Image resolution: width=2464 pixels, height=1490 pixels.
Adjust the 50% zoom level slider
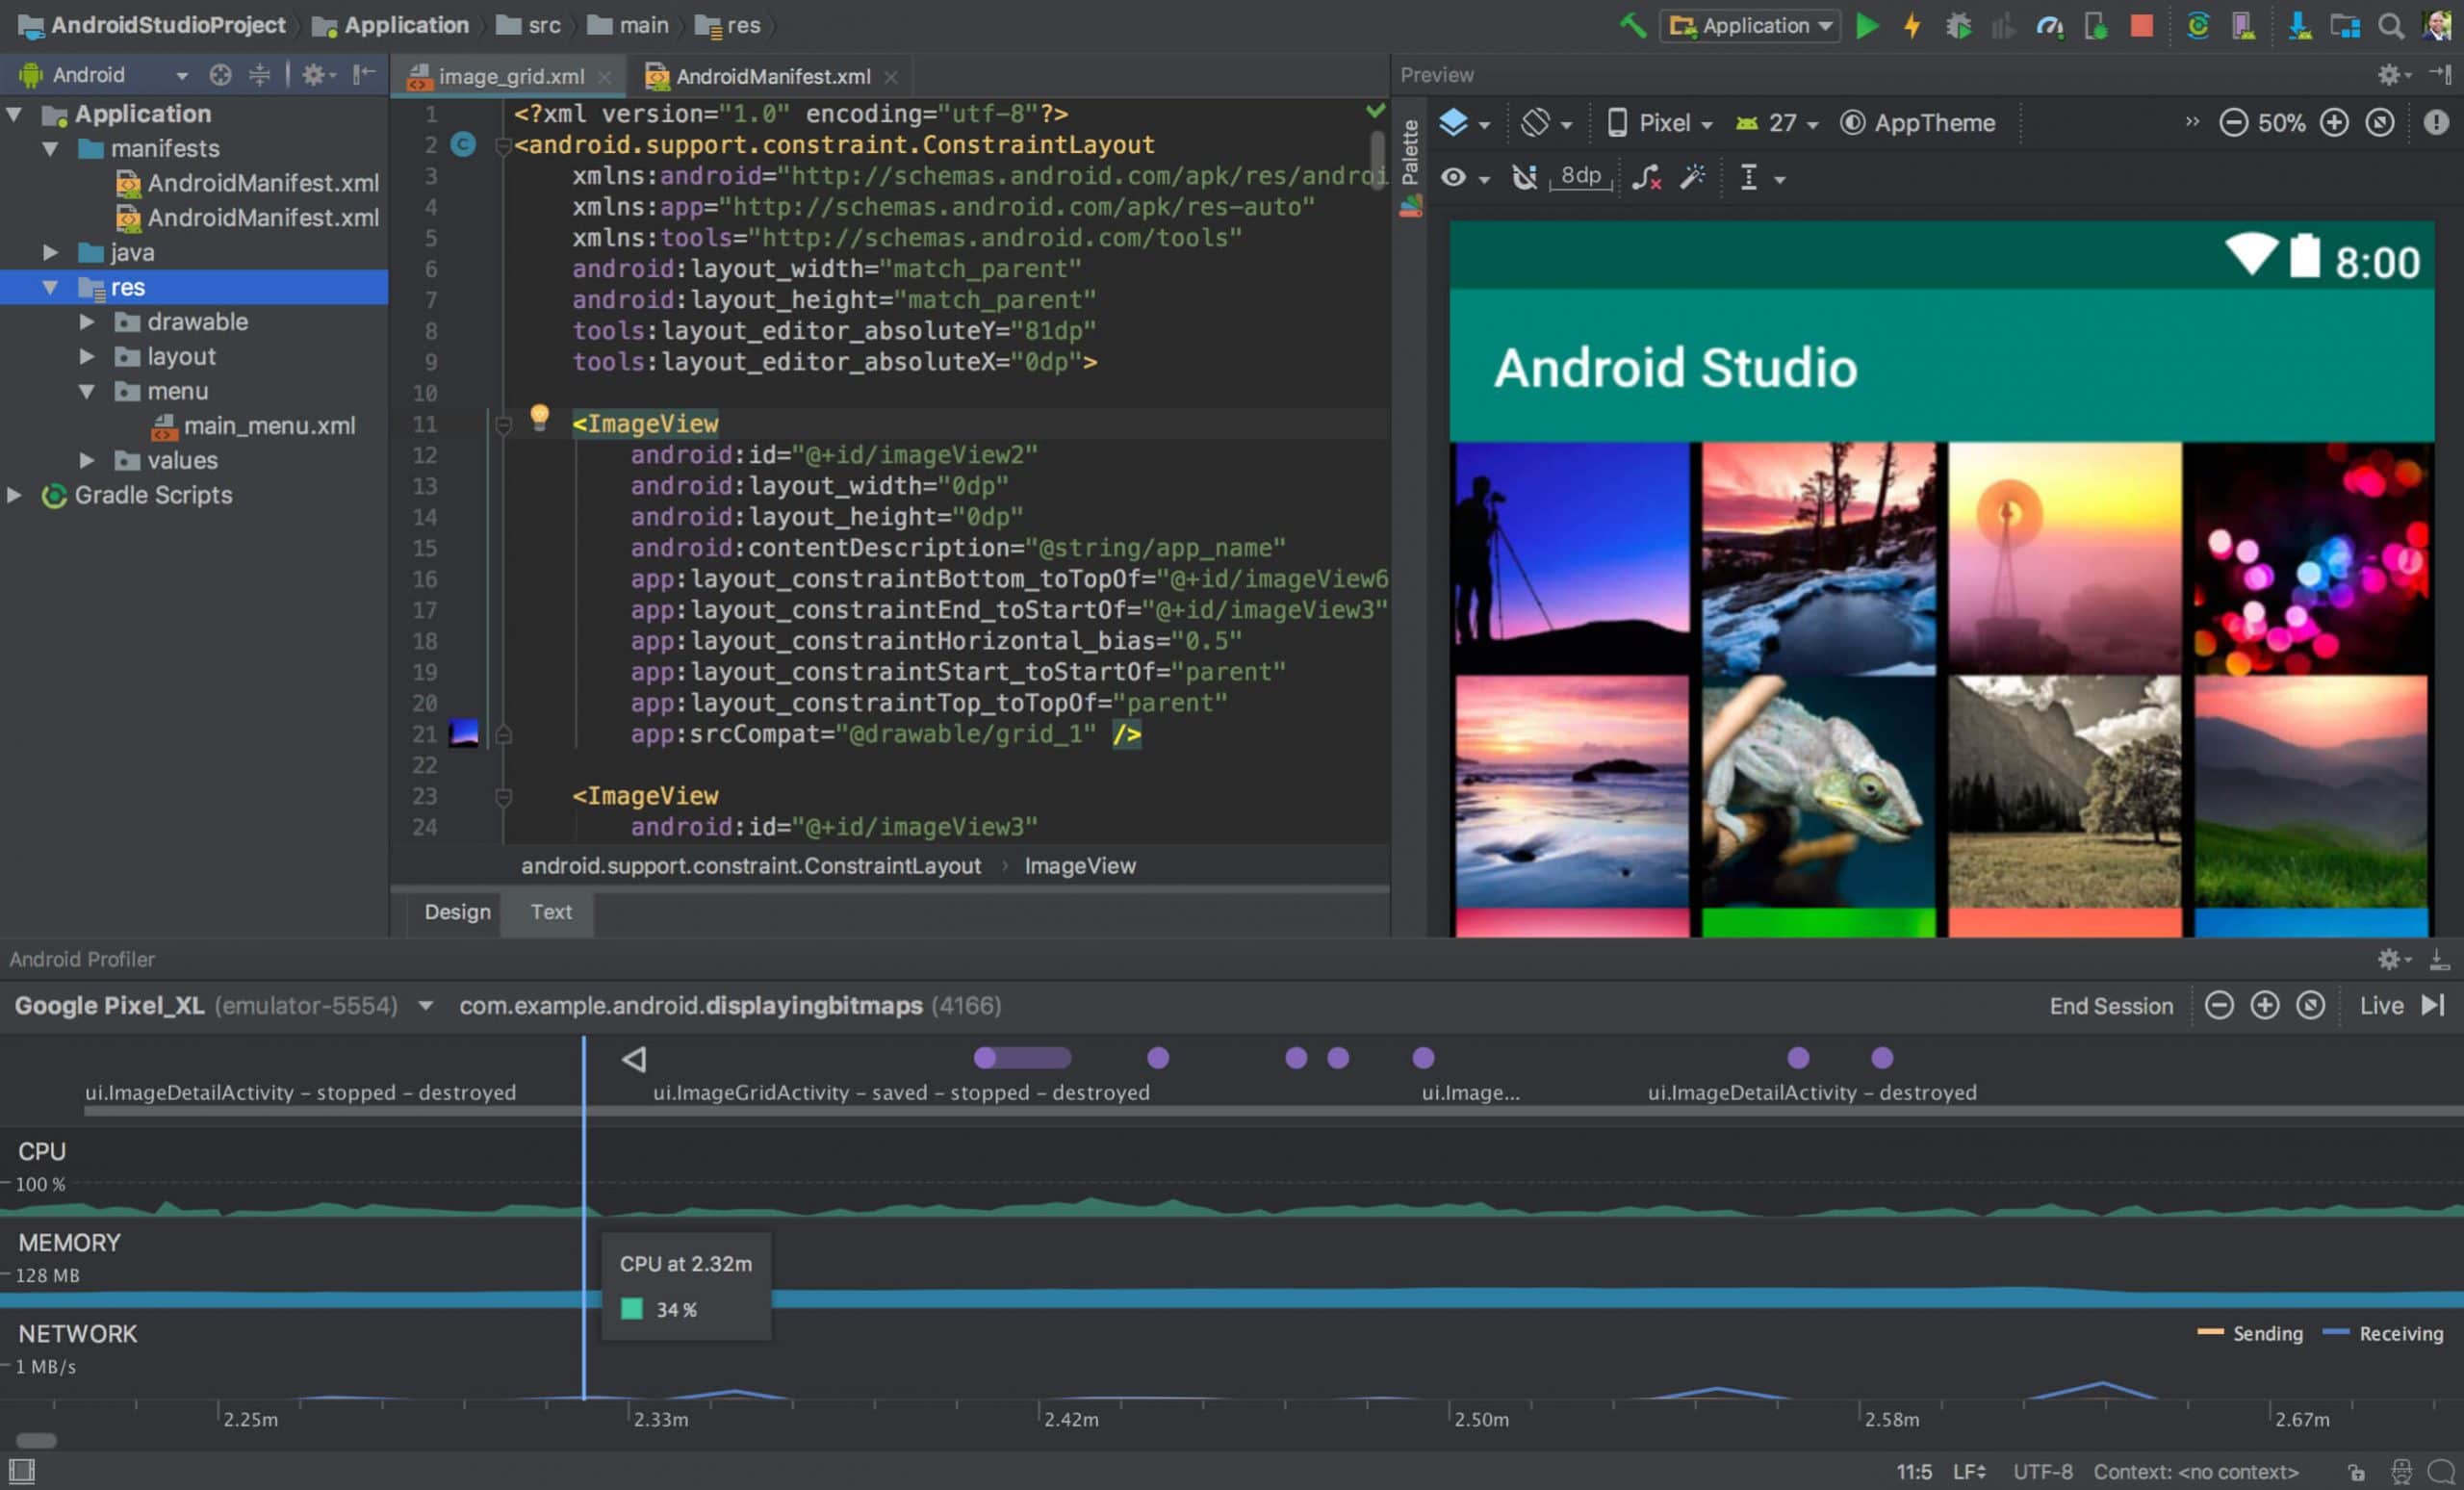tap(2284, 123)
